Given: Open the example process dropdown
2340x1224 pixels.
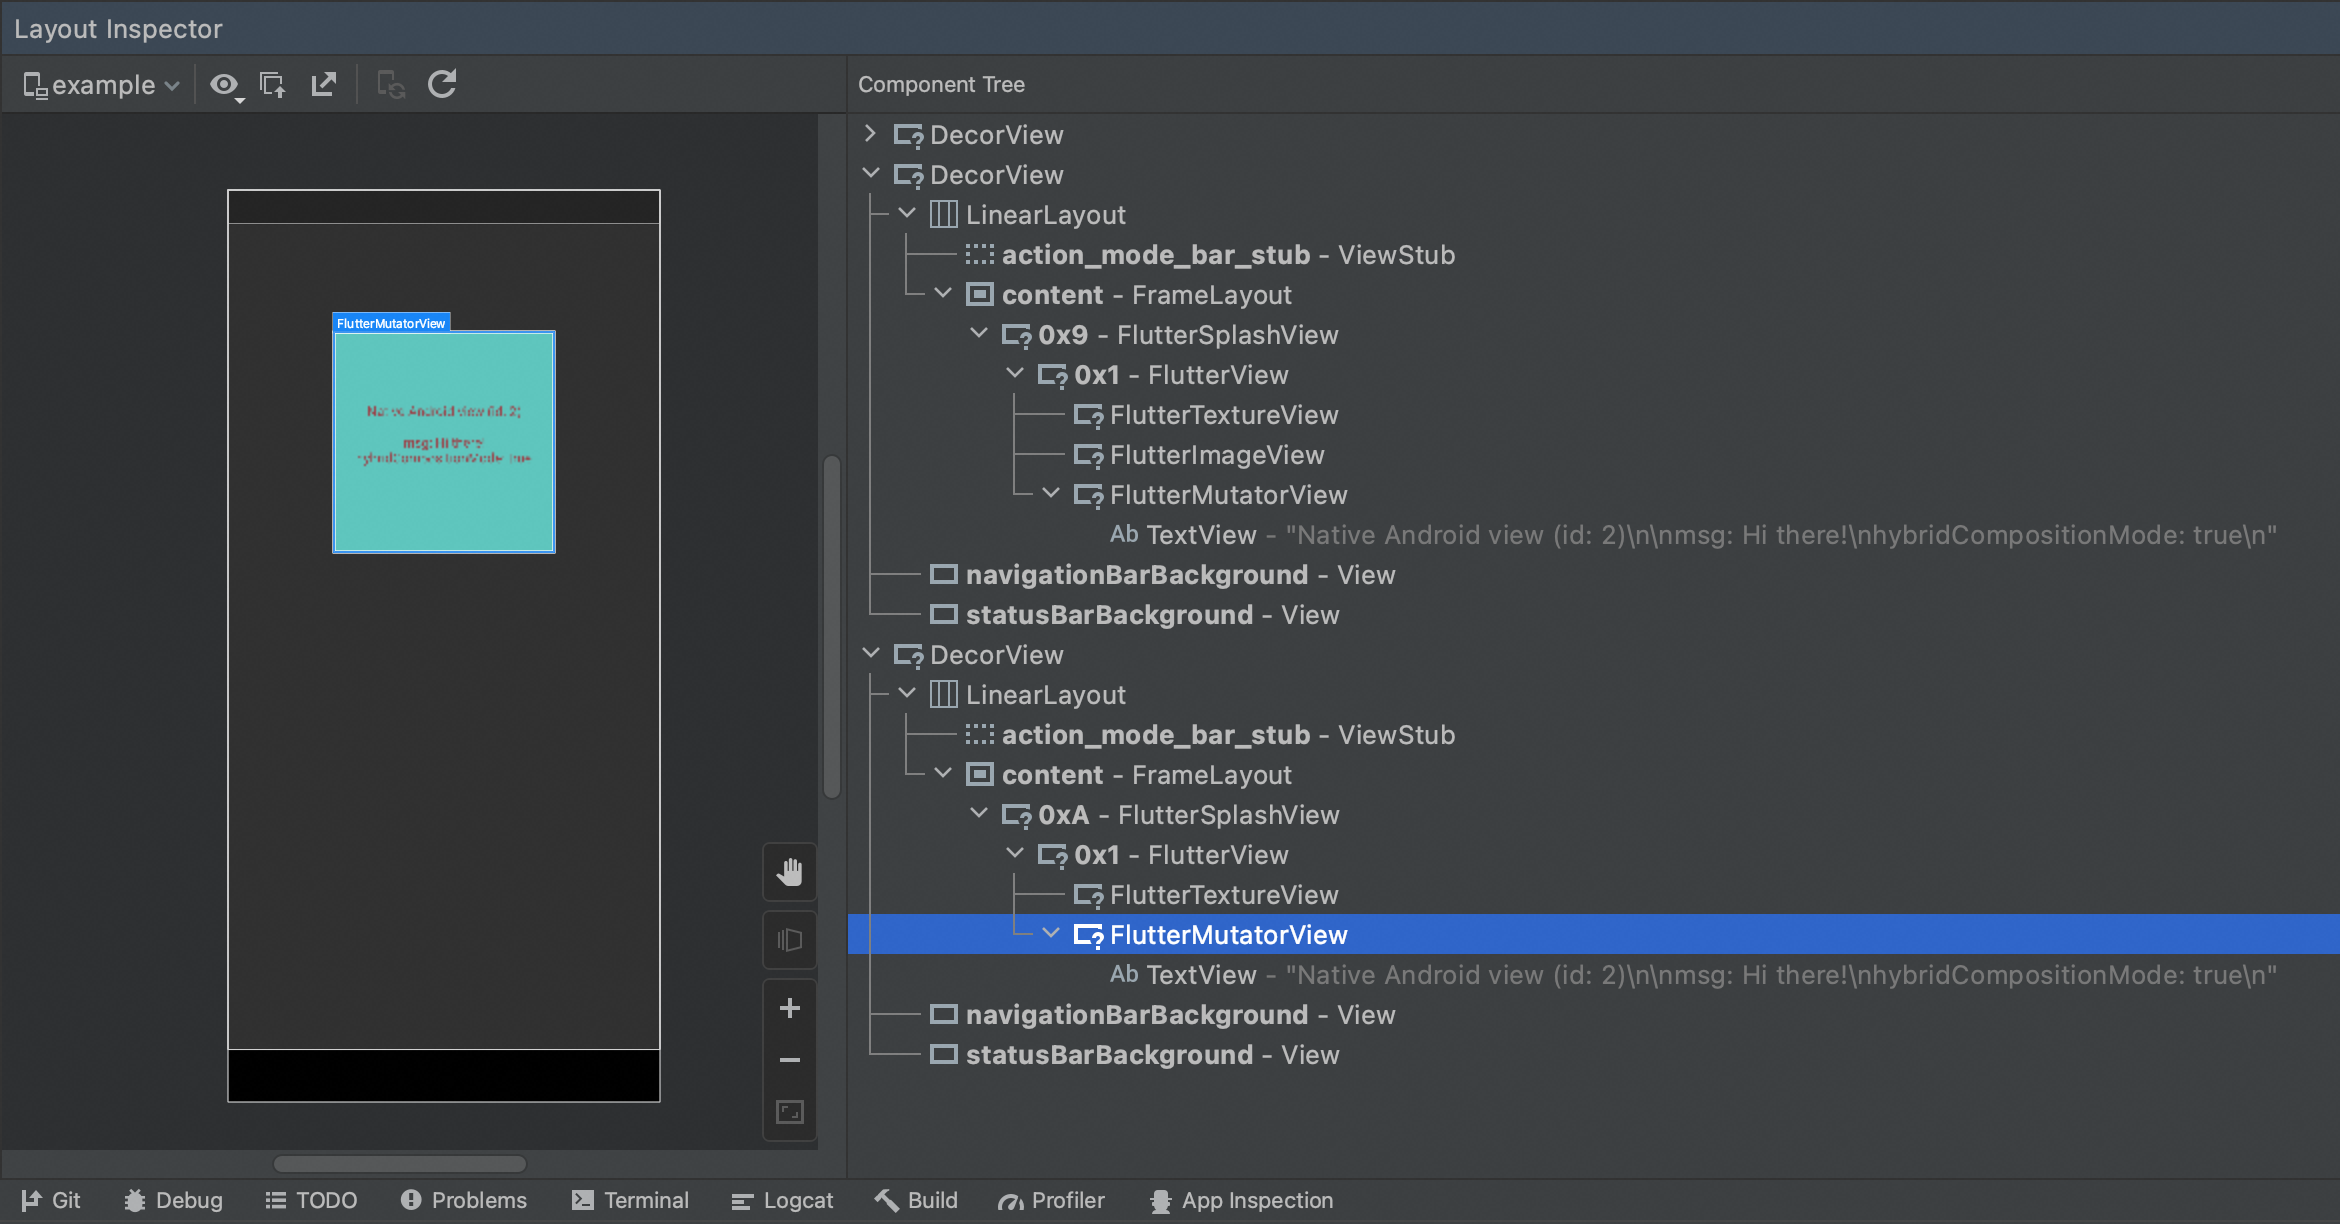Looking at the screenshot, I should click(x=100, y=84).
